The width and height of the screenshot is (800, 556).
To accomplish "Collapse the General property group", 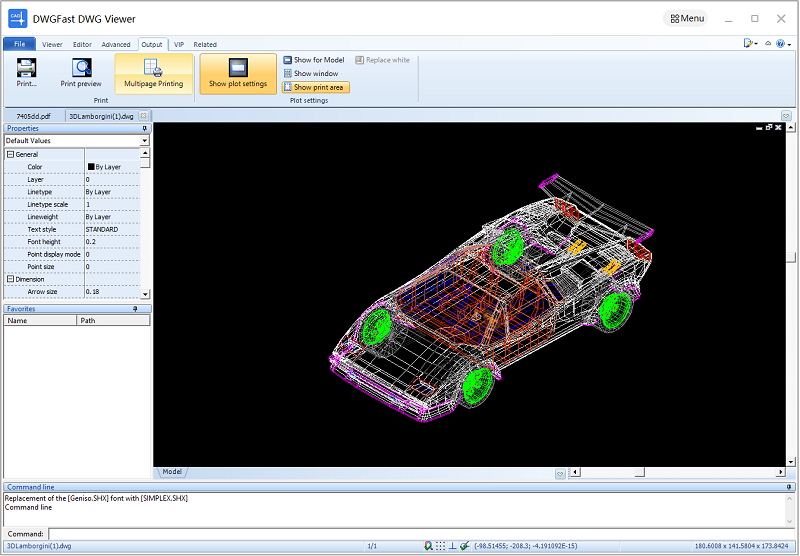I will [x=10, y=154].
